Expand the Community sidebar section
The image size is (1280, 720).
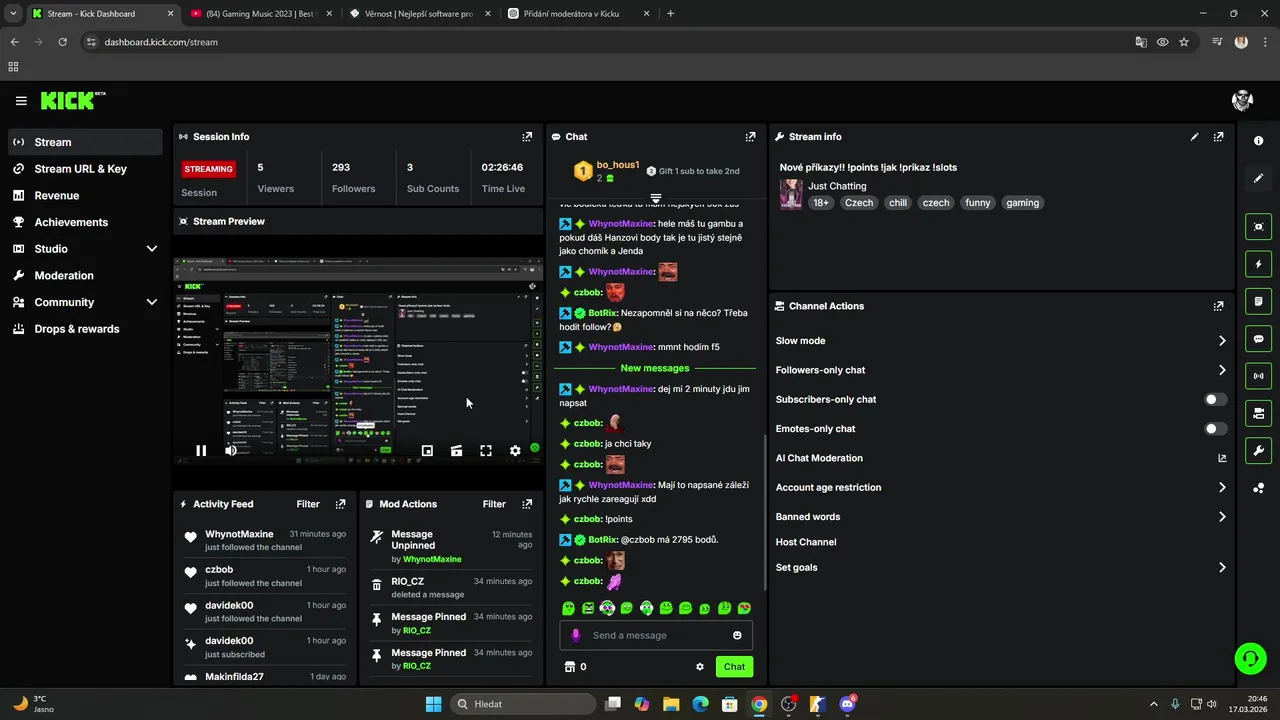[152, 302]
